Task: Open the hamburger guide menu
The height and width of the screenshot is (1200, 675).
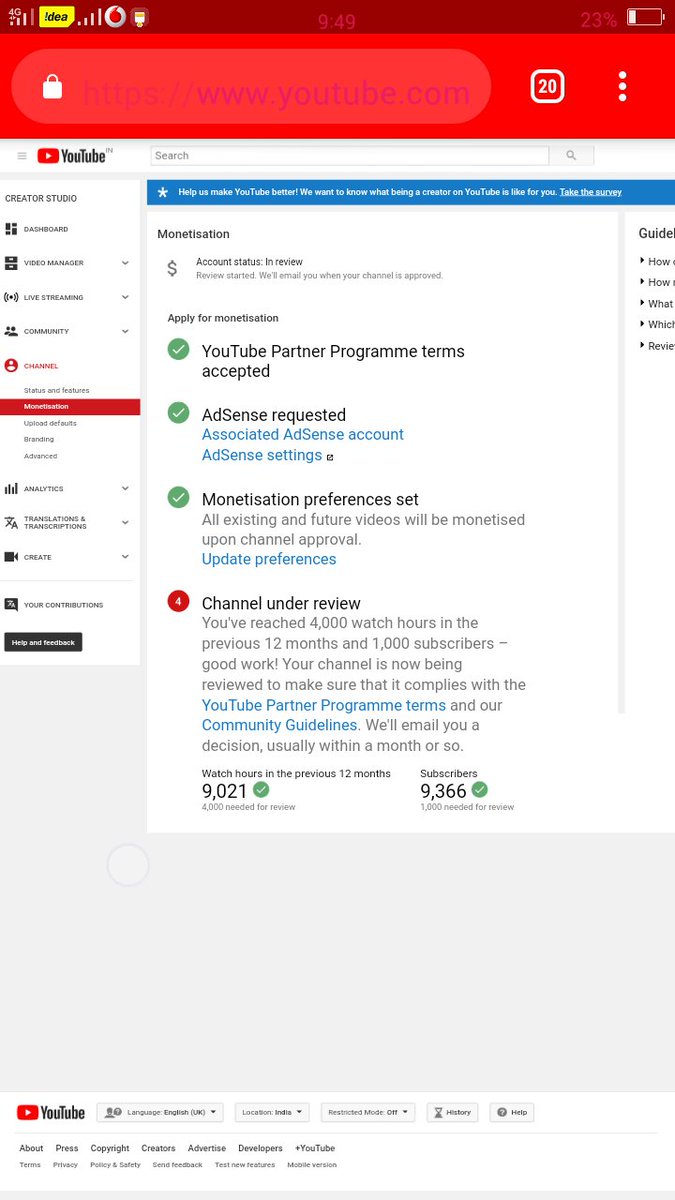Action: coord(22,156)
